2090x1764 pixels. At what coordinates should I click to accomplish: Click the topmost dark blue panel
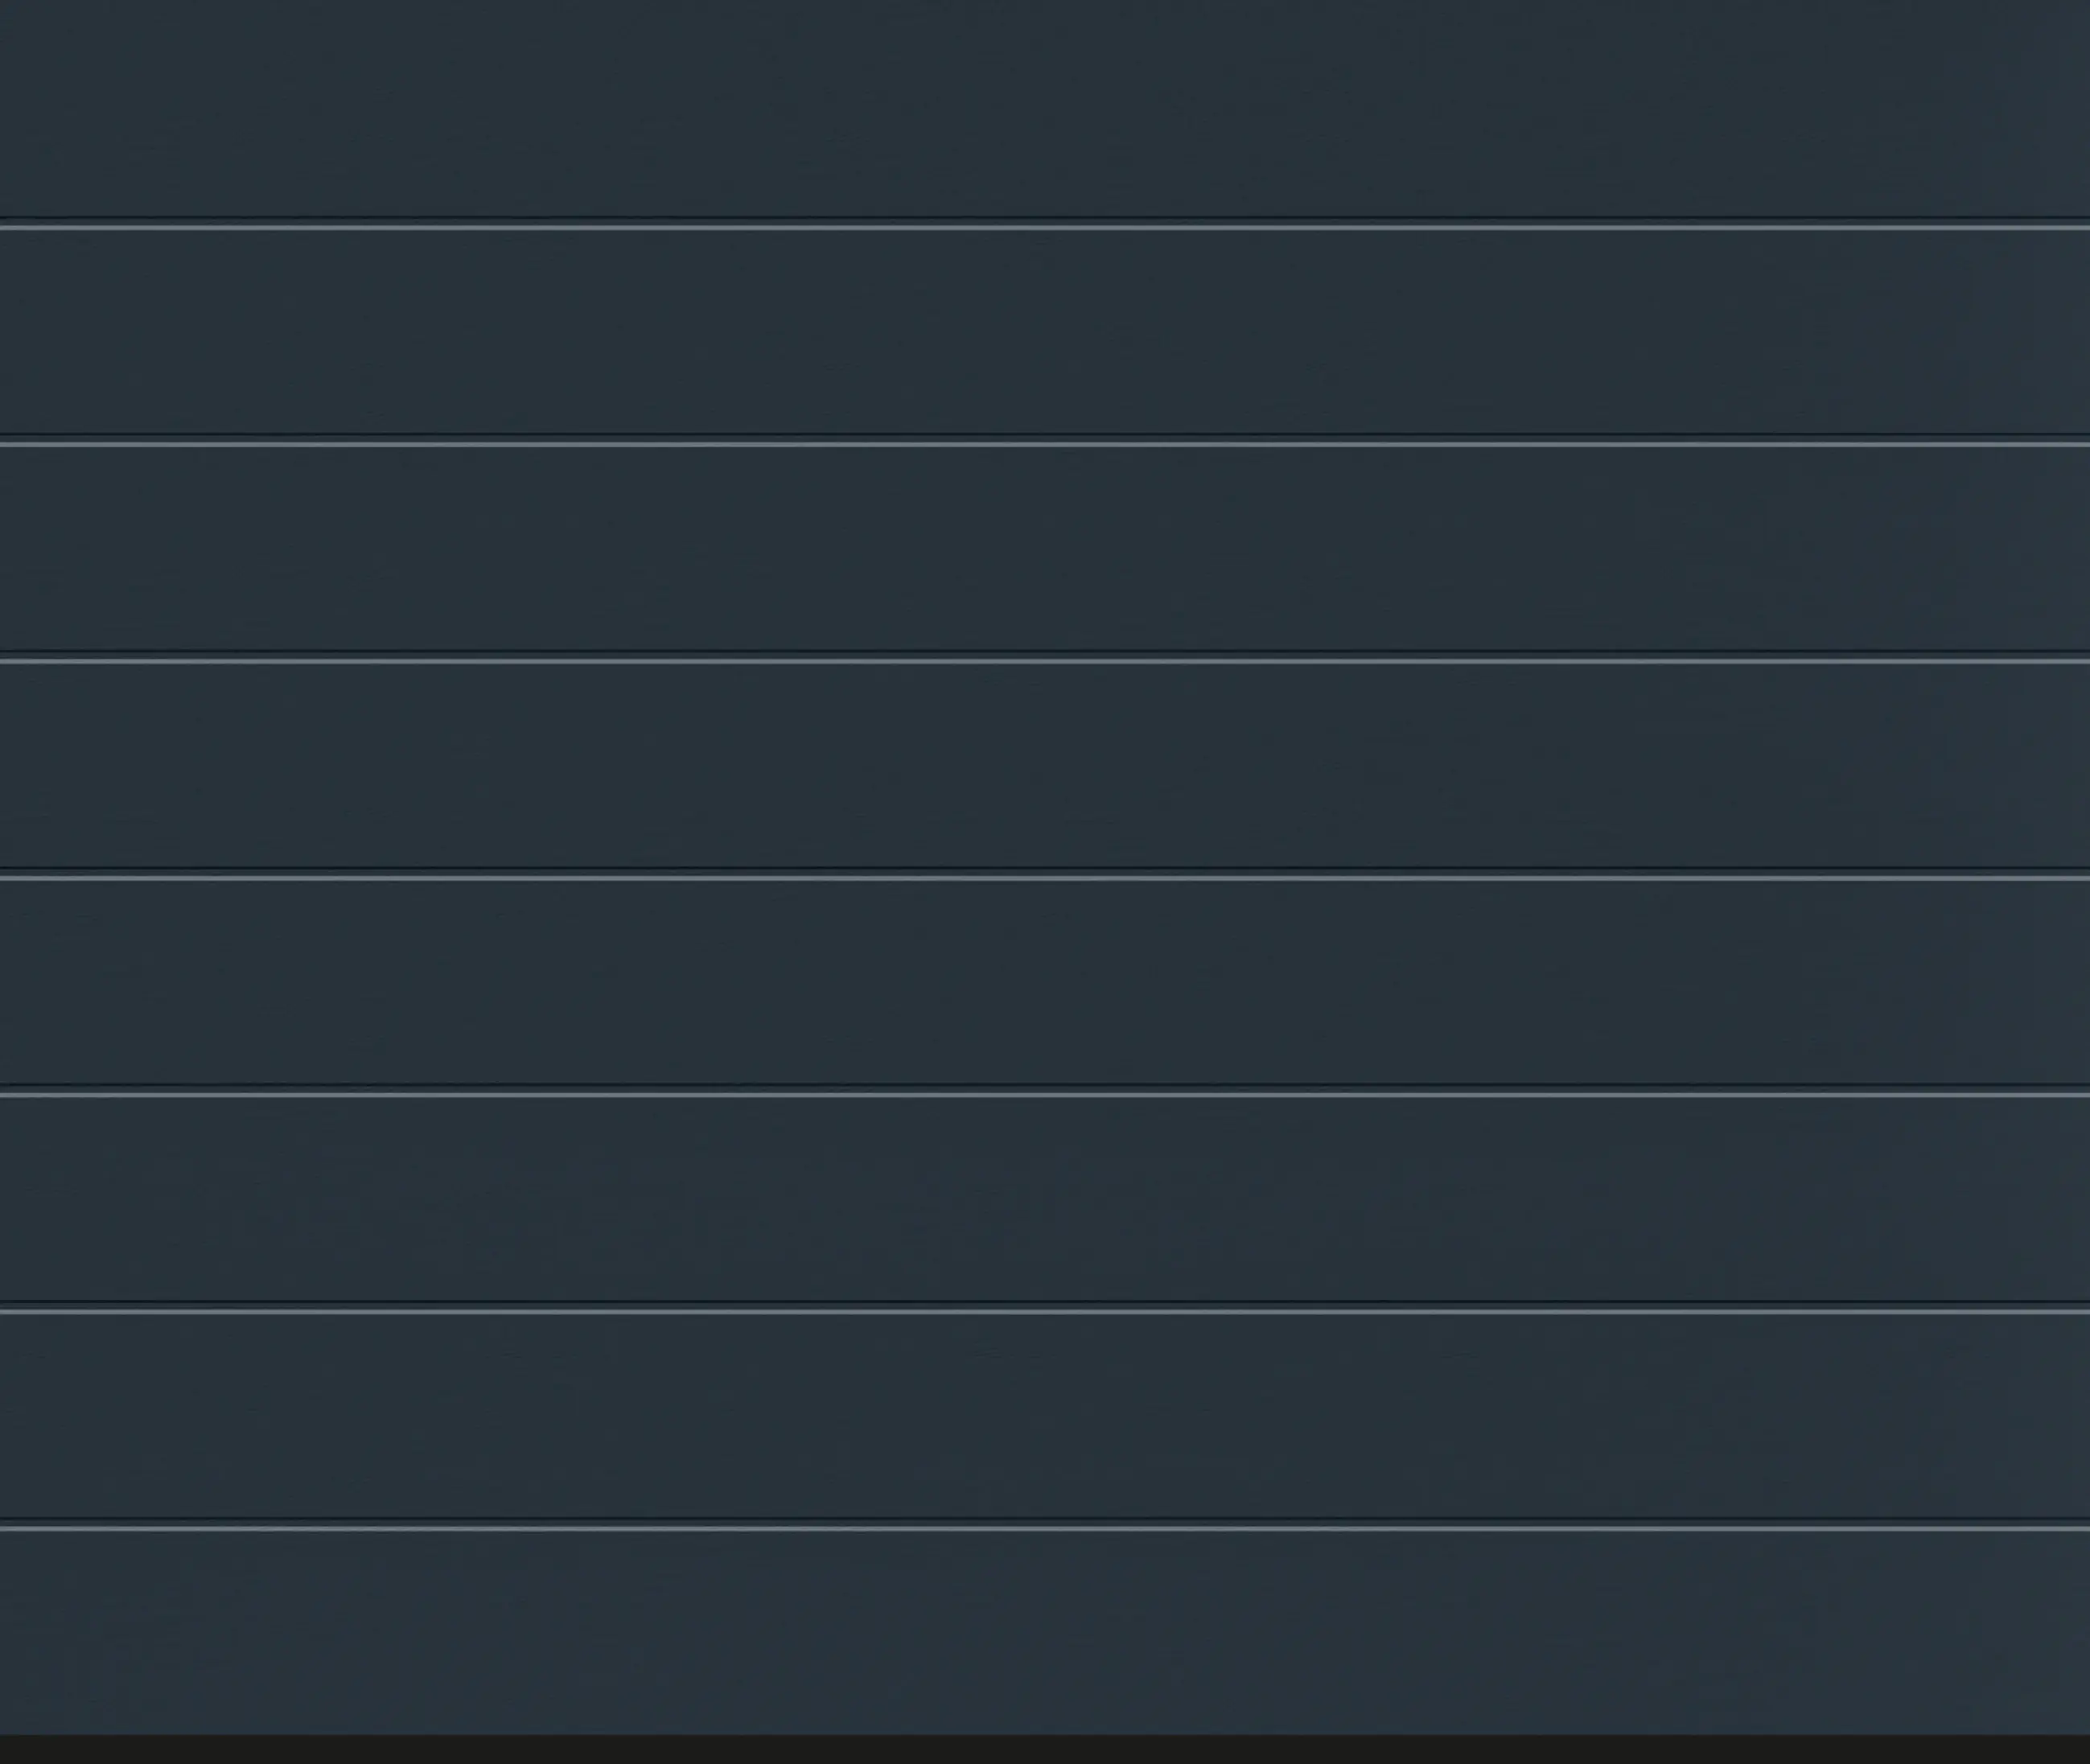(x=1045, y=108)
